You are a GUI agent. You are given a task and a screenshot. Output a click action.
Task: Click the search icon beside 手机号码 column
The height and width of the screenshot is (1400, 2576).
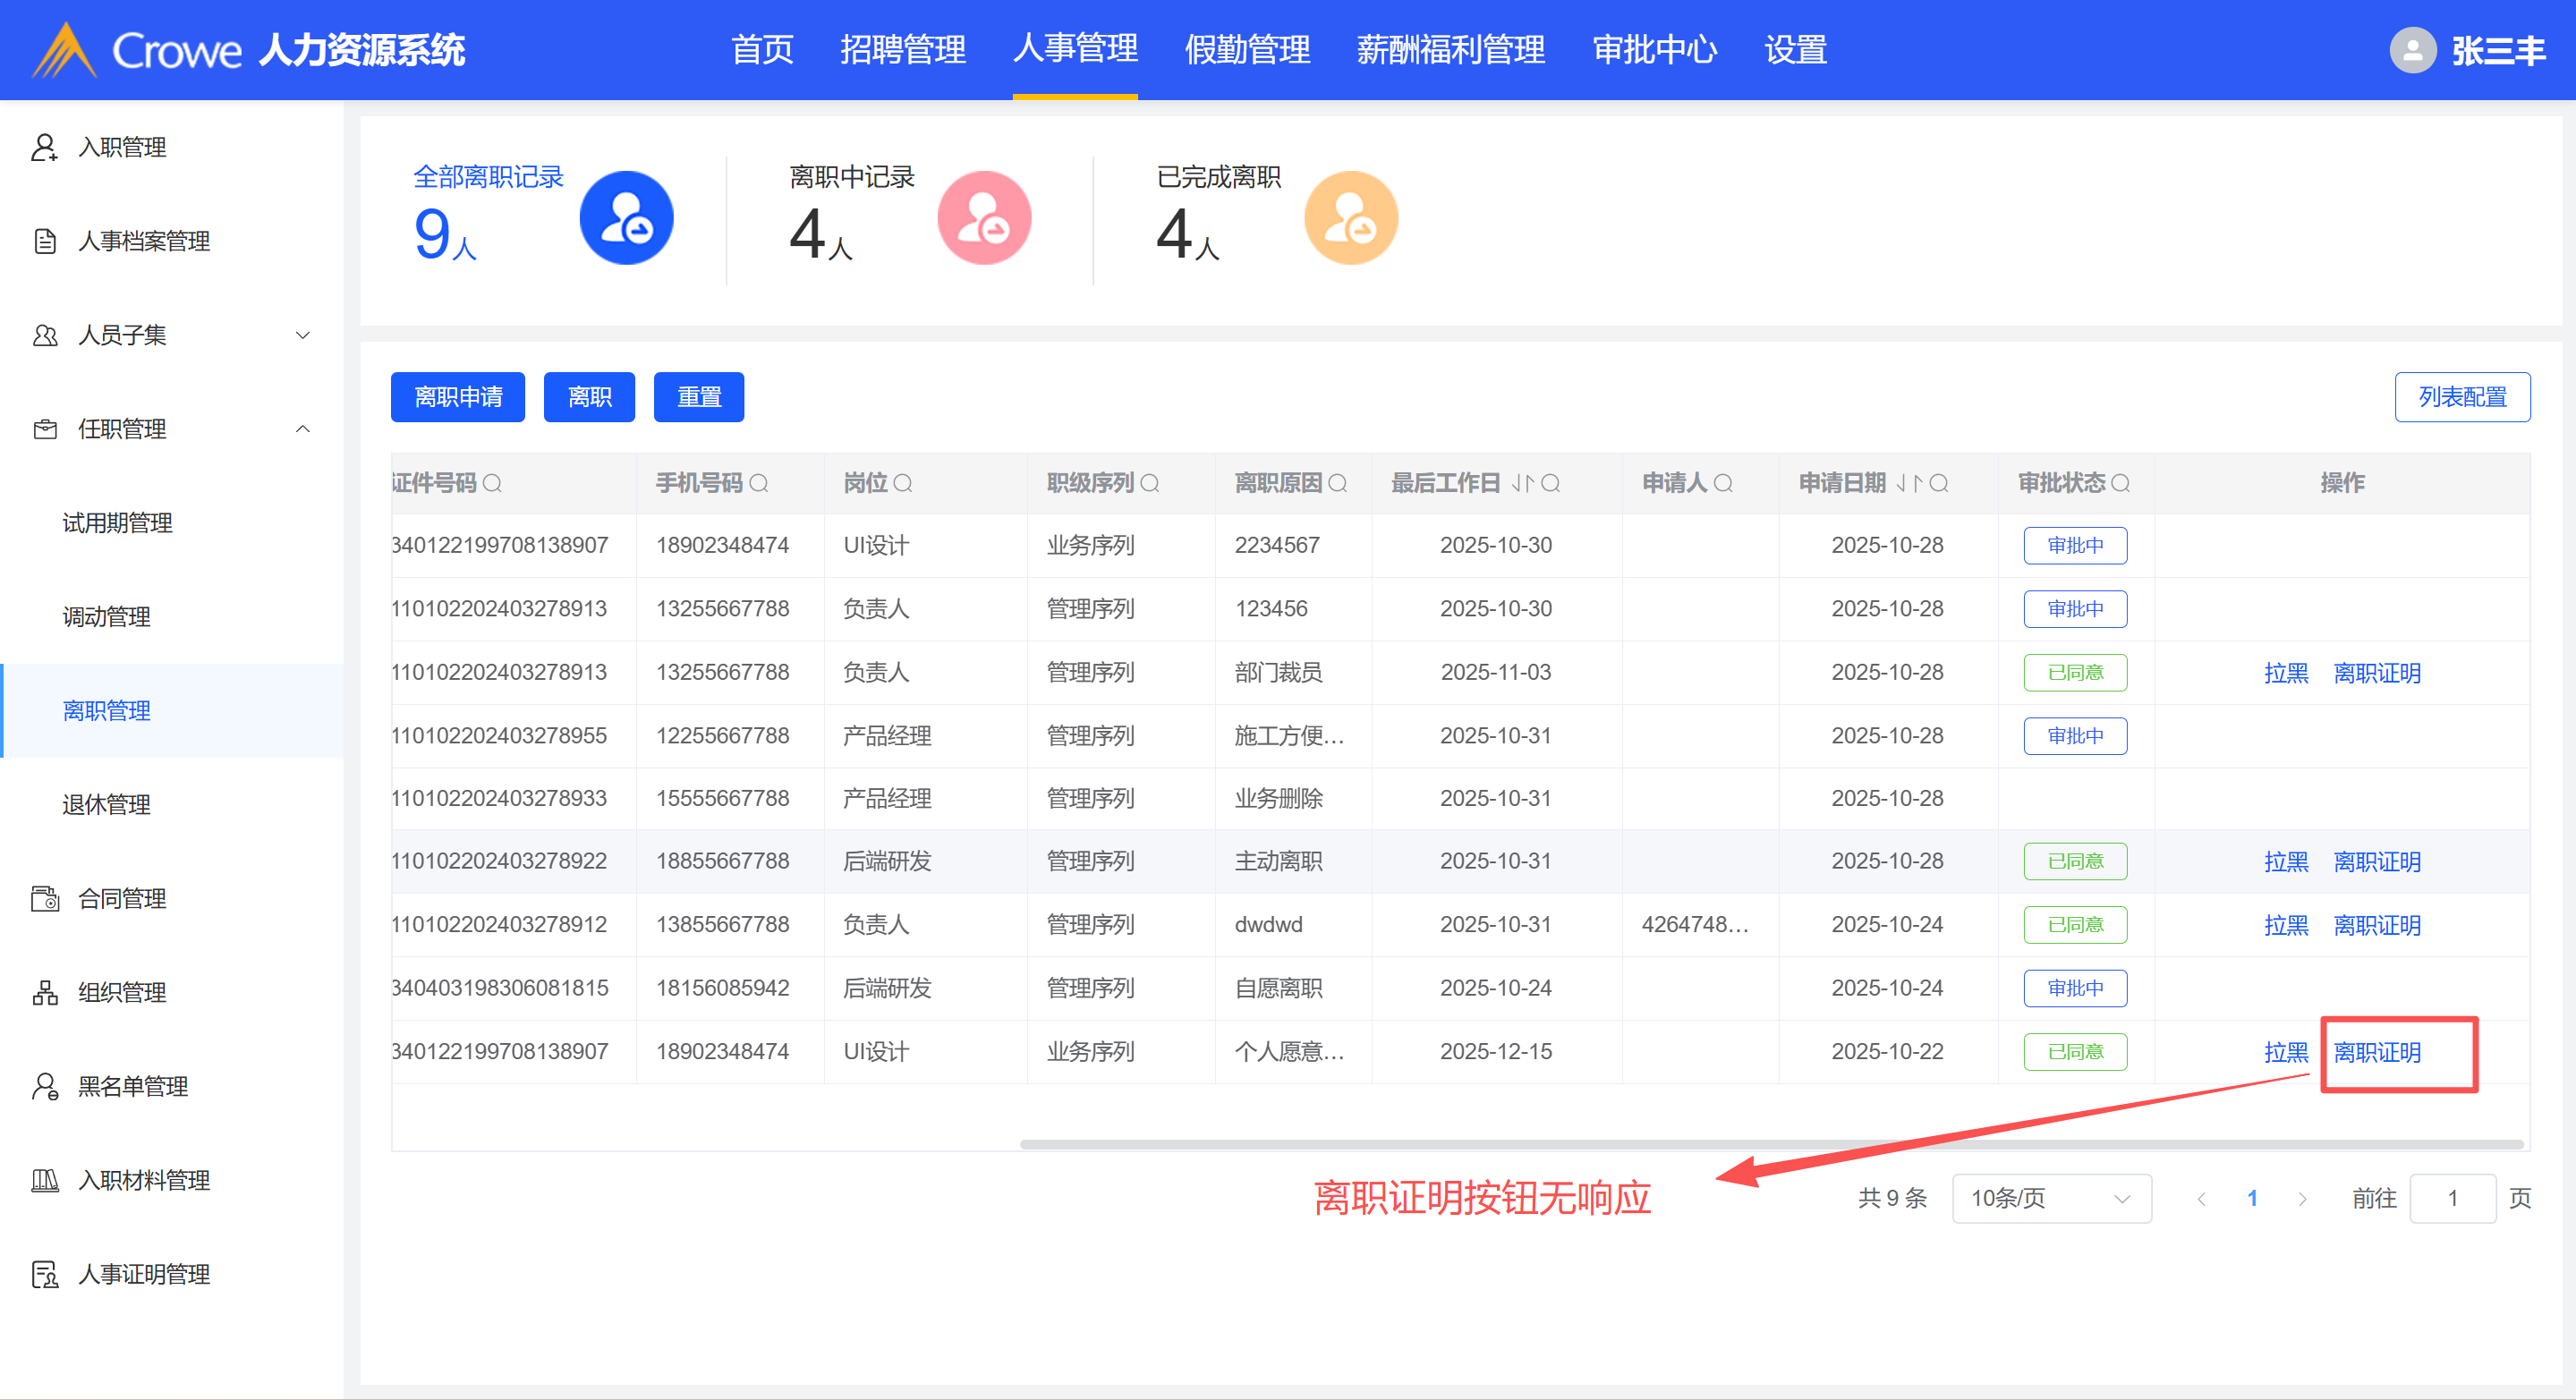point(759,484)
